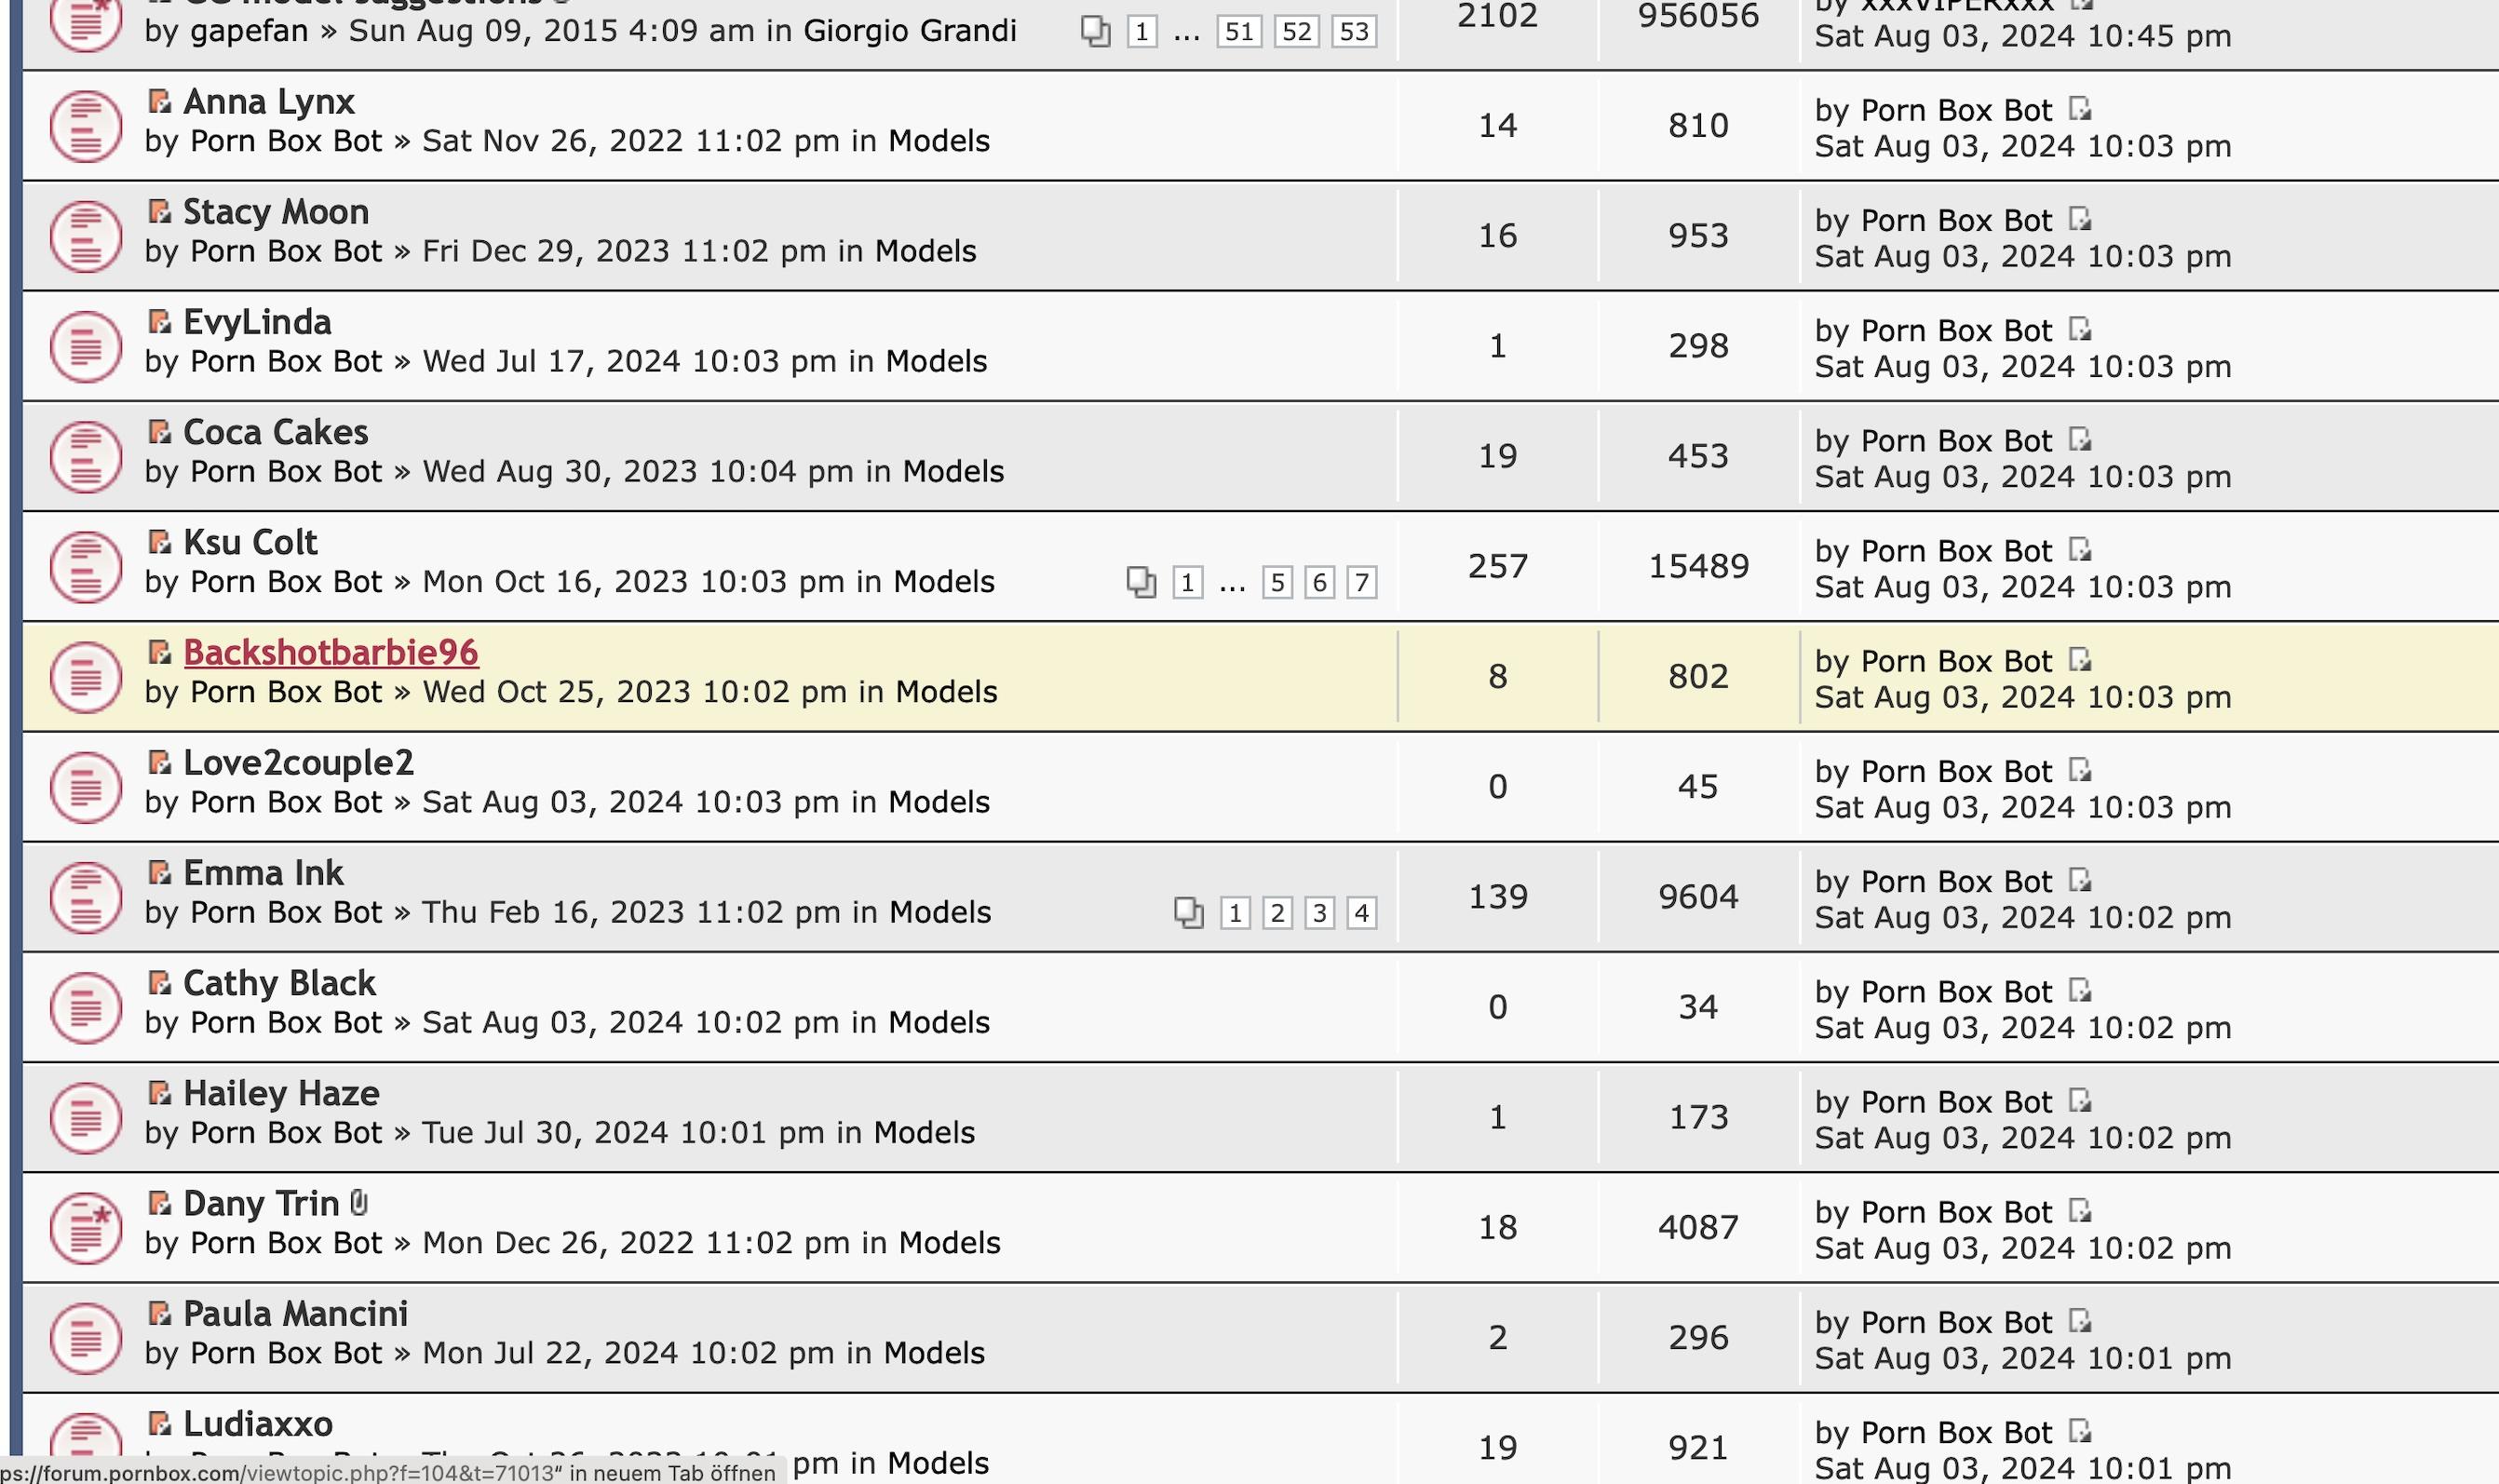2499x1484 pixels.
Task: Go to last post in Coca Cakes row
Action: (x=2080, y=439)
